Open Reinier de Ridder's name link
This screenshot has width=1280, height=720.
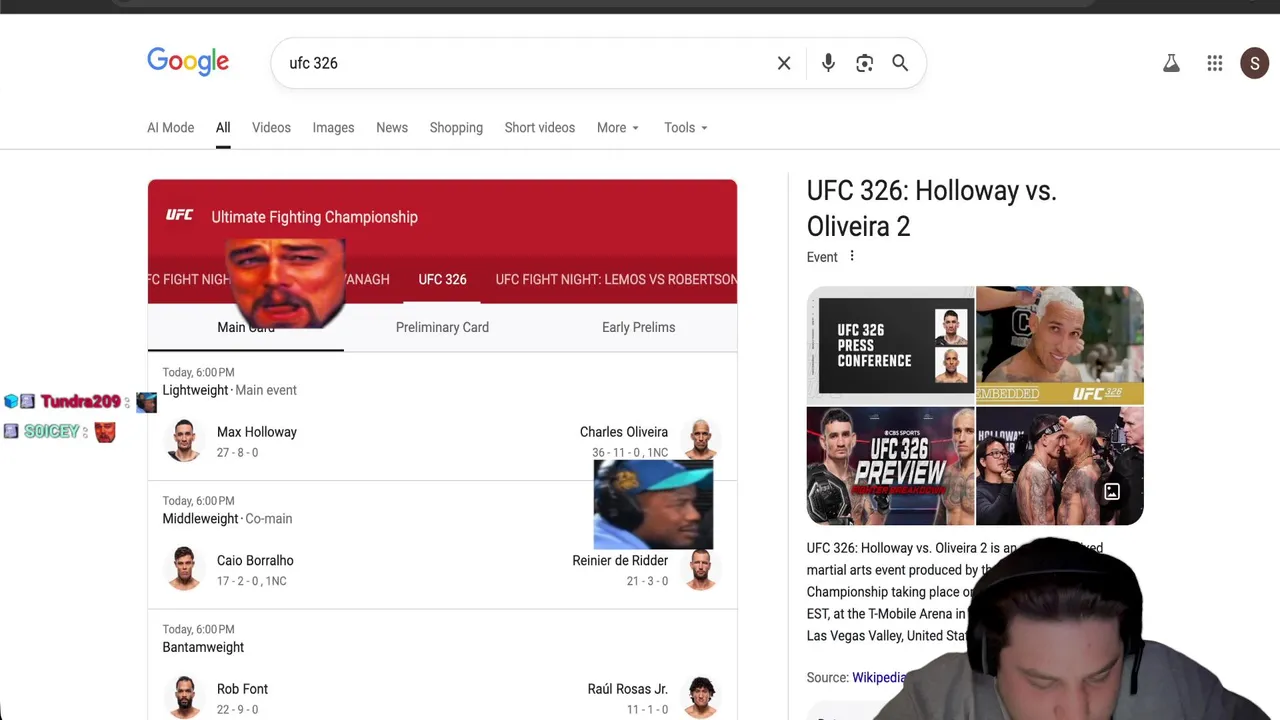pos(620,561)
